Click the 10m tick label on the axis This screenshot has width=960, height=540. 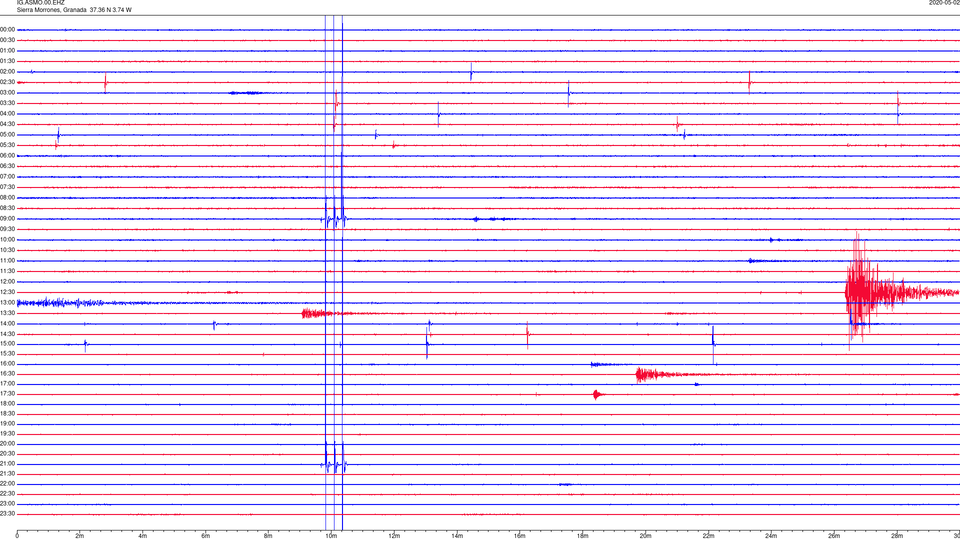tap(331, 536)
